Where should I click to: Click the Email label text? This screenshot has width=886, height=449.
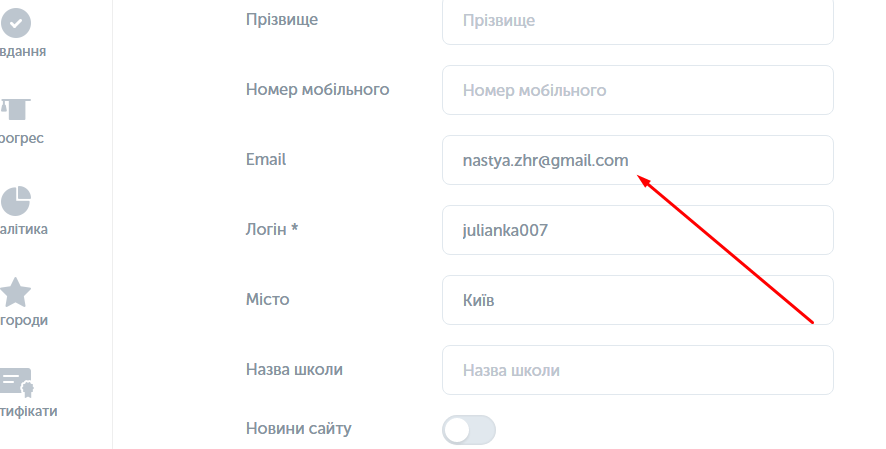tap(266, 159)
